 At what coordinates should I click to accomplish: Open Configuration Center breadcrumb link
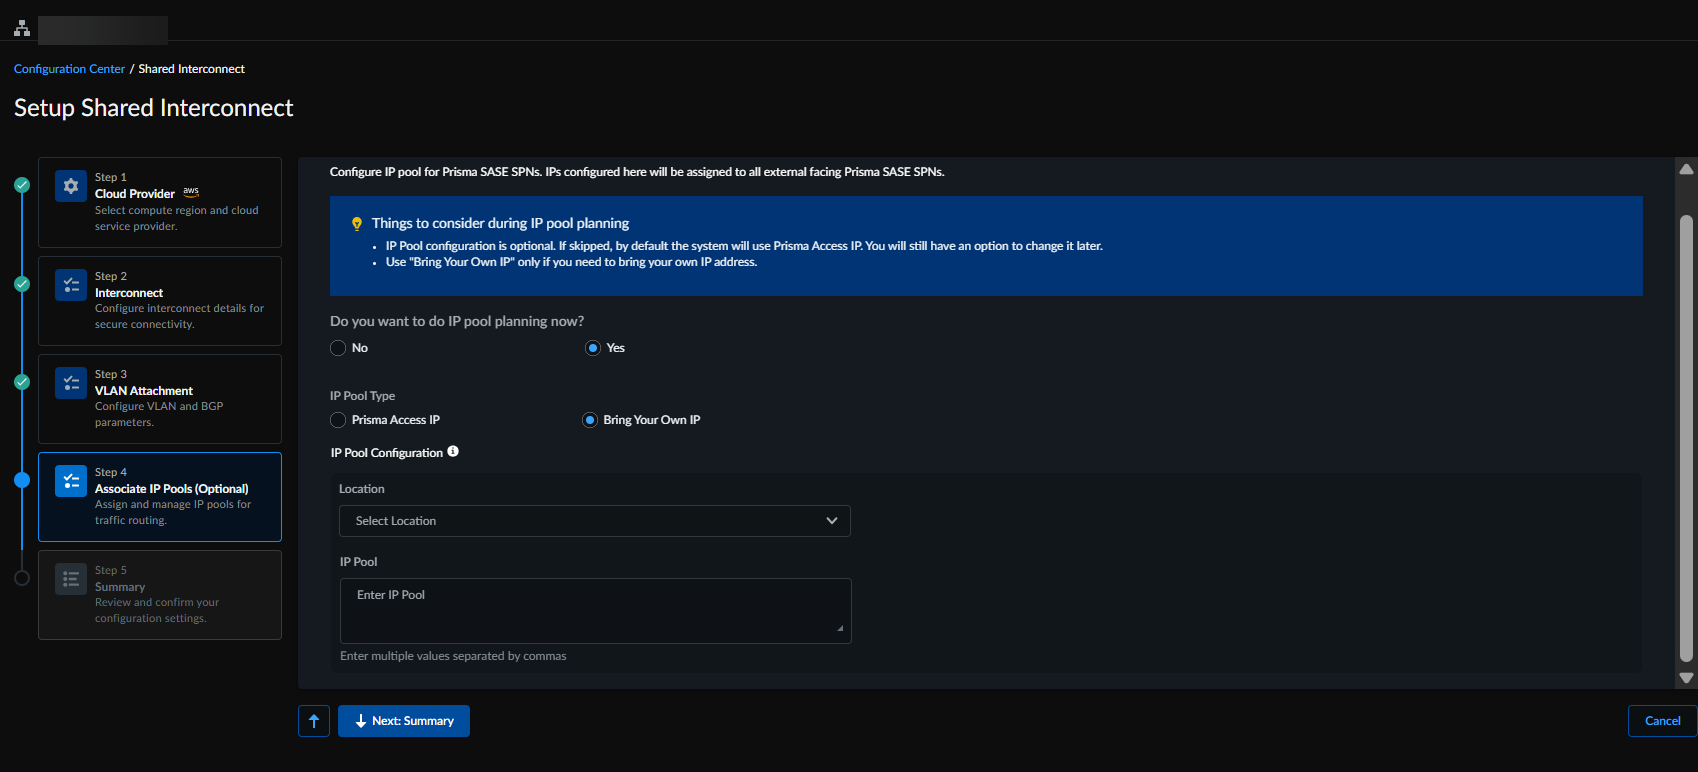click(69, 69)
